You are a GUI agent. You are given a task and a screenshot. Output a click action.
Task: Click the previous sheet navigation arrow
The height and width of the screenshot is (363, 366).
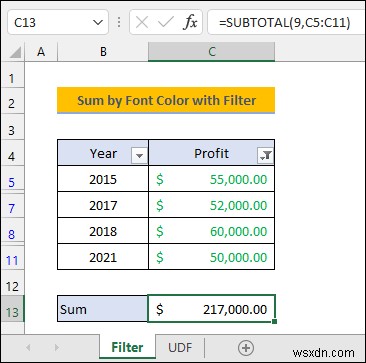pyautogui.click(x=28, y=348)
